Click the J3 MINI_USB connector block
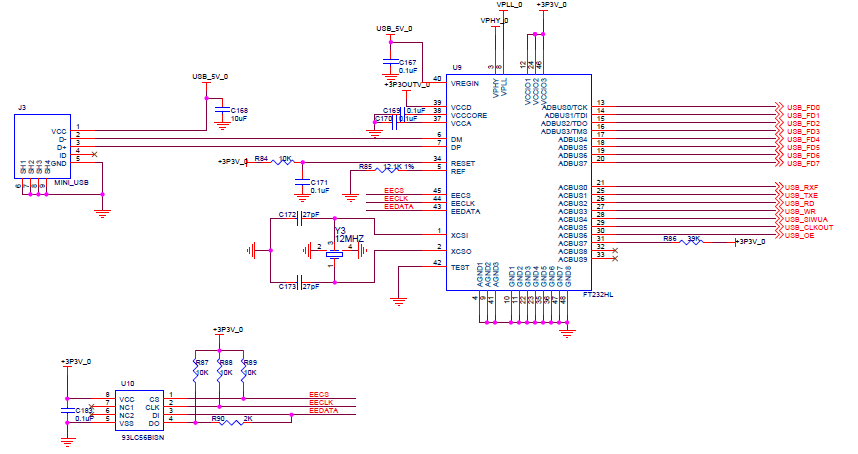Screen dimensions: 858x454 [42, 146]
